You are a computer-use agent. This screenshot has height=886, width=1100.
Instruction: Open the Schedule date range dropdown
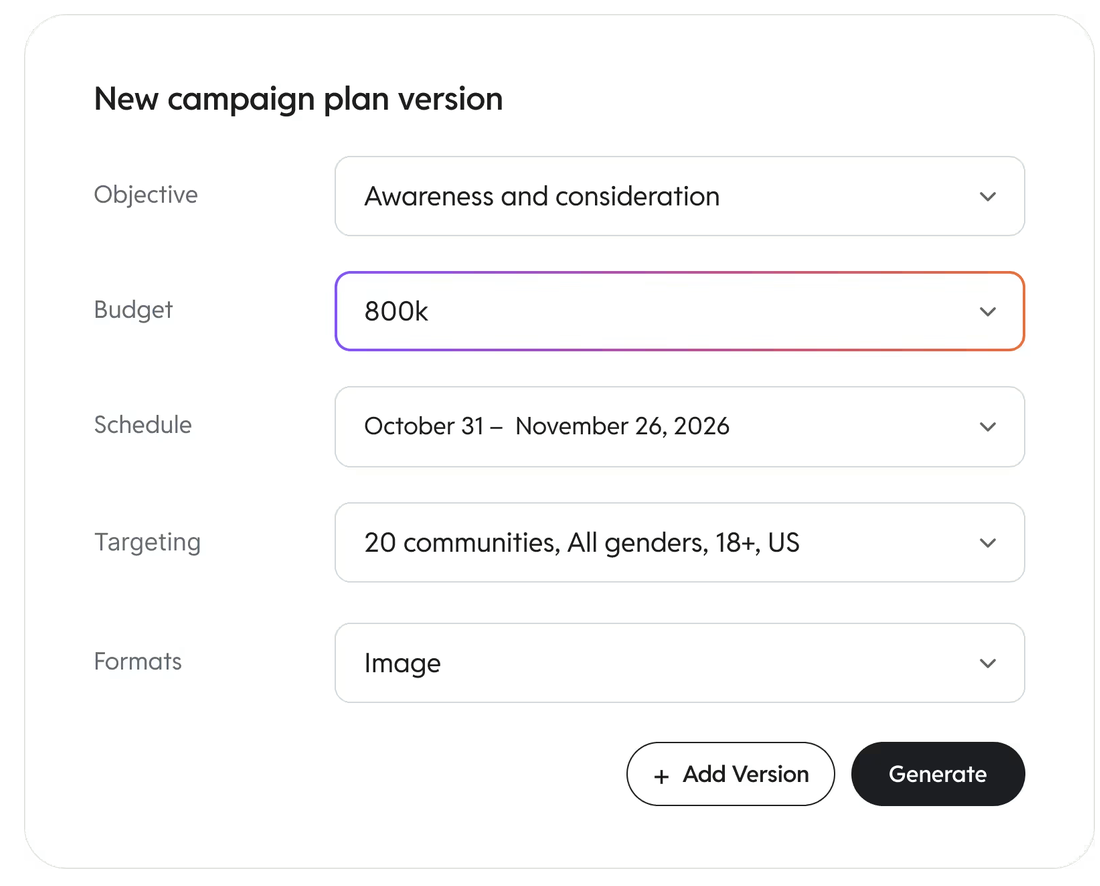pos(679,427)
